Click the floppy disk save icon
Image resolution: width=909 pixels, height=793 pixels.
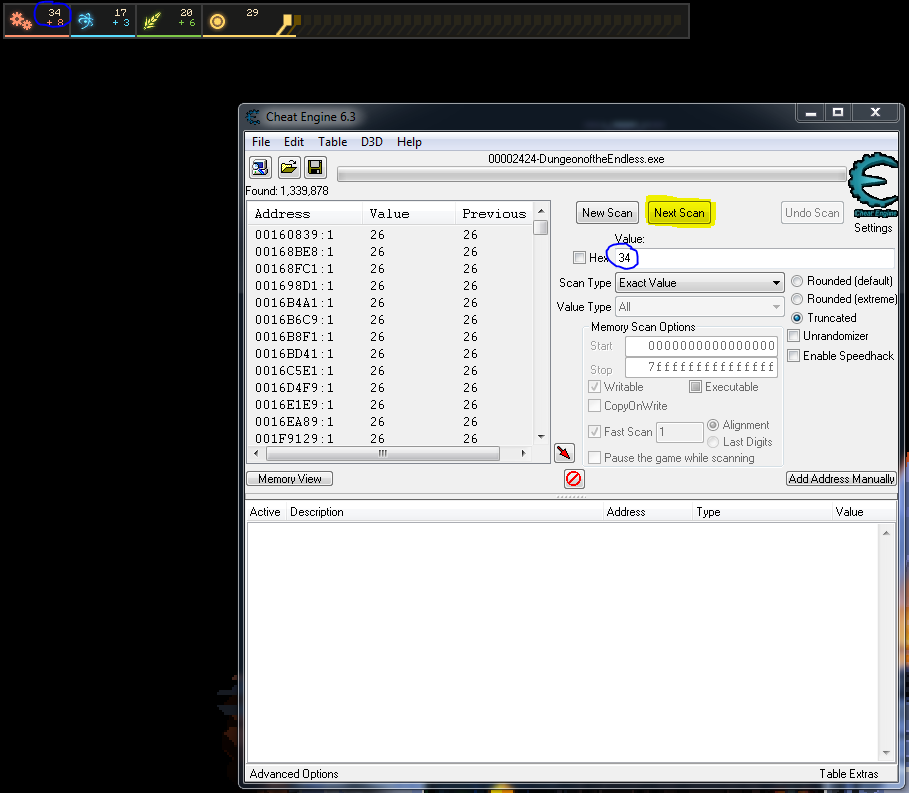coord(315,168)
